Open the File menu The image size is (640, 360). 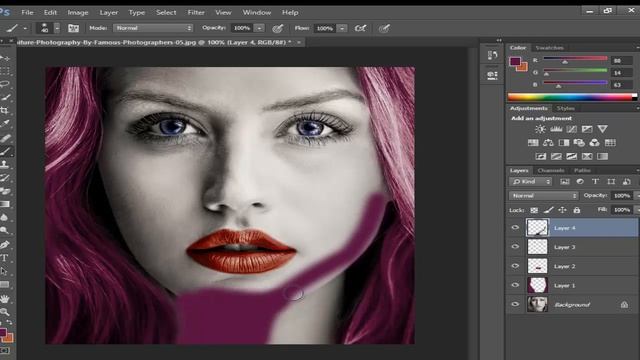[27, 13]
